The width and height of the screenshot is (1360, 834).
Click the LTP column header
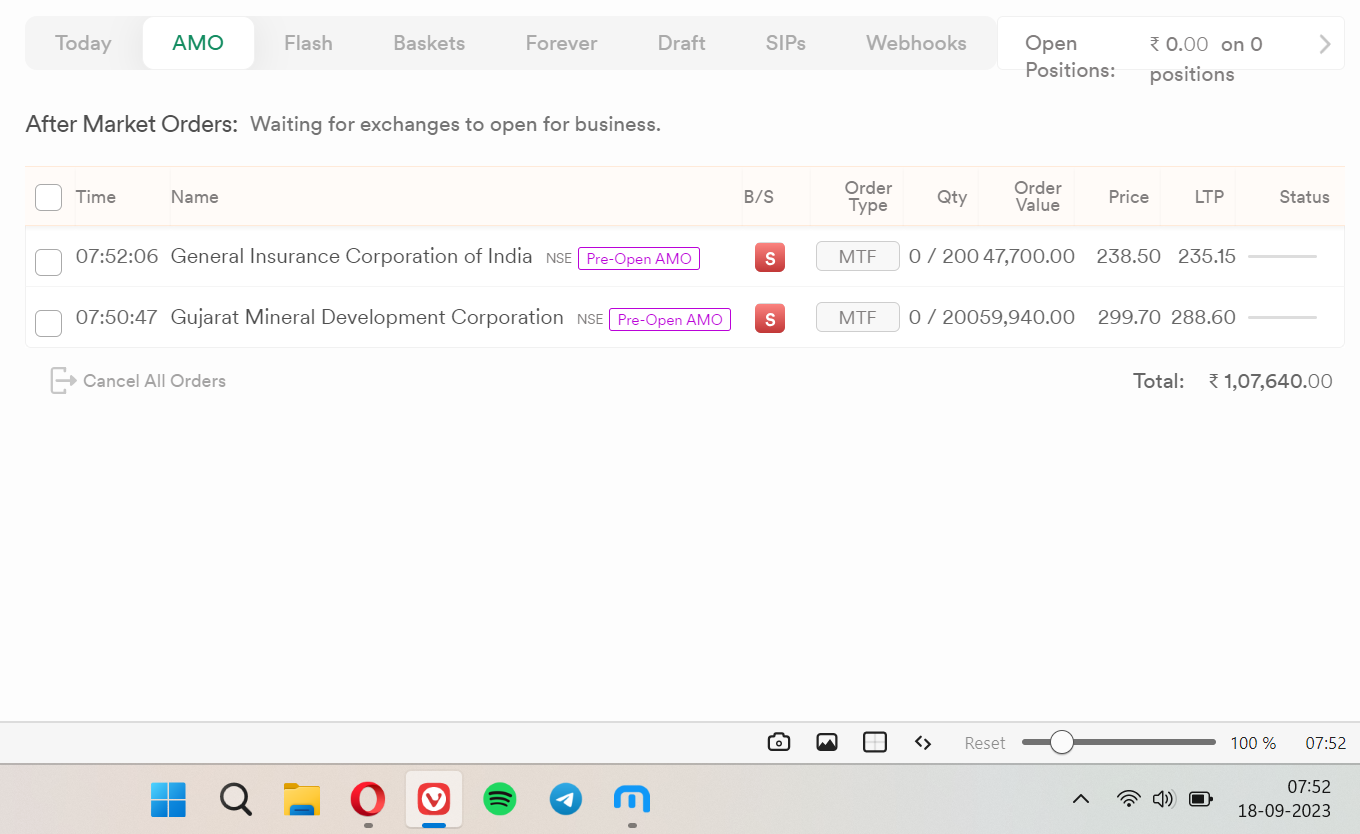pyautogui.click(x=1209, y=197)
